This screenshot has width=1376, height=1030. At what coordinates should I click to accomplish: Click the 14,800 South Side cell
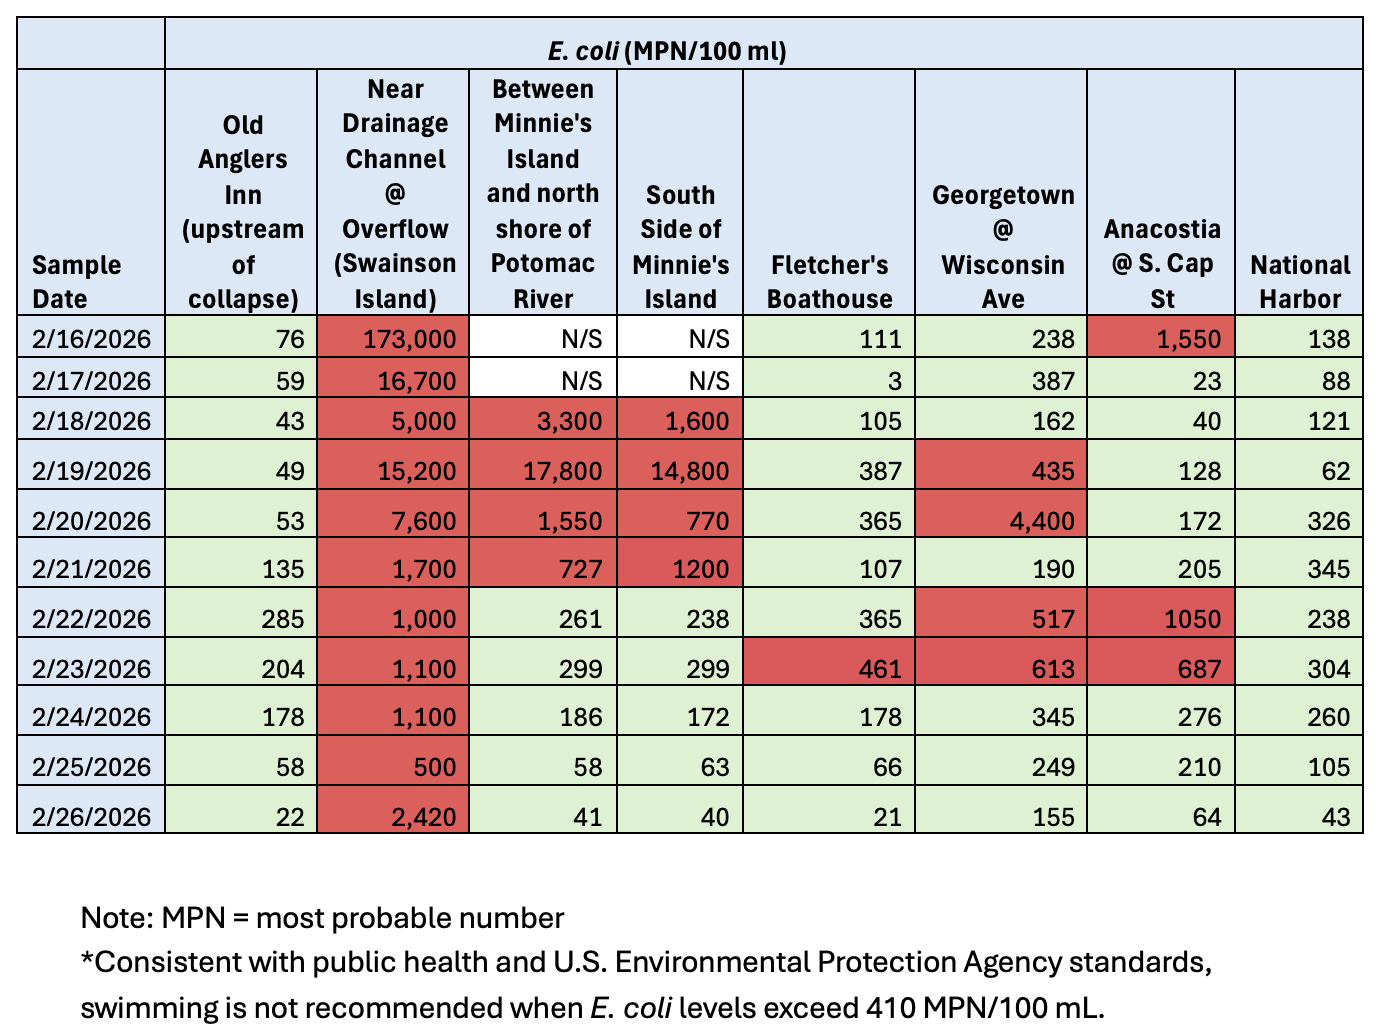680,471
